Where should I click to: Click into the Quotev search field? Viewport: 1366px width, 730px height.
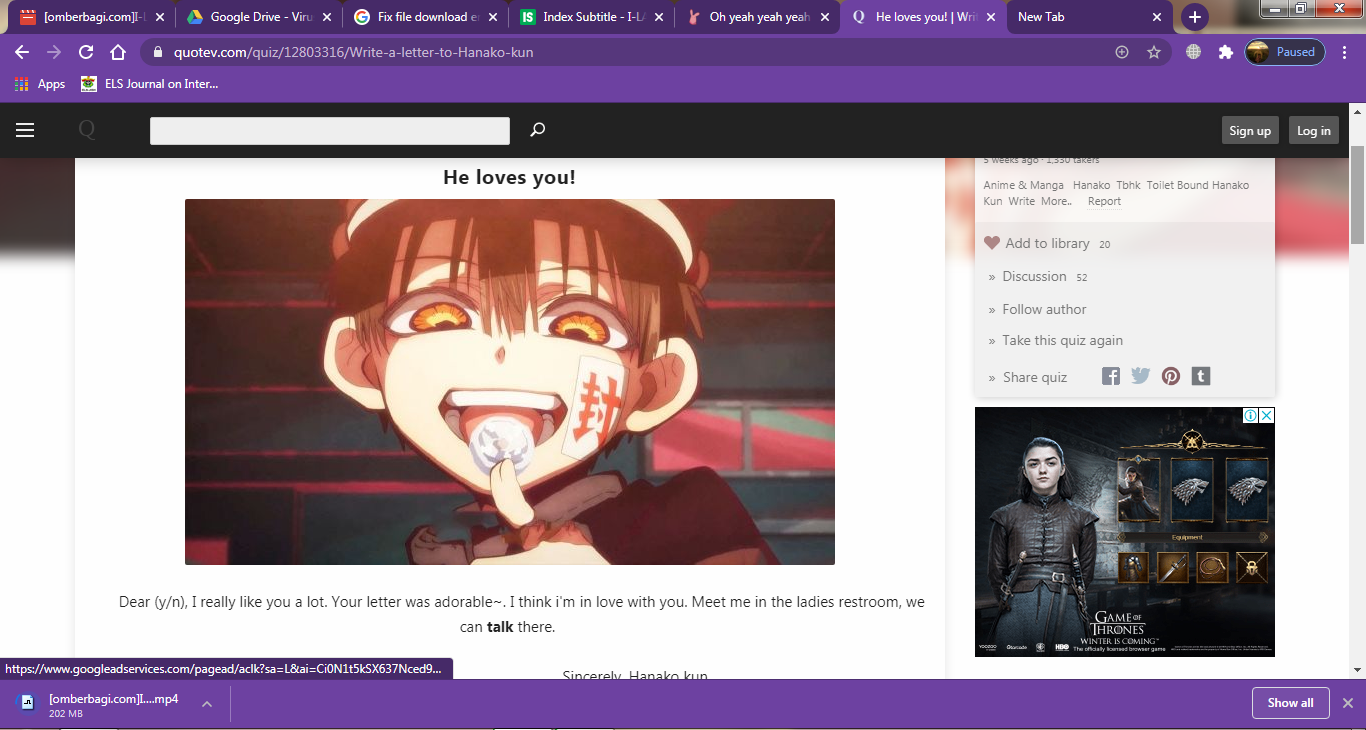[329, 131]
